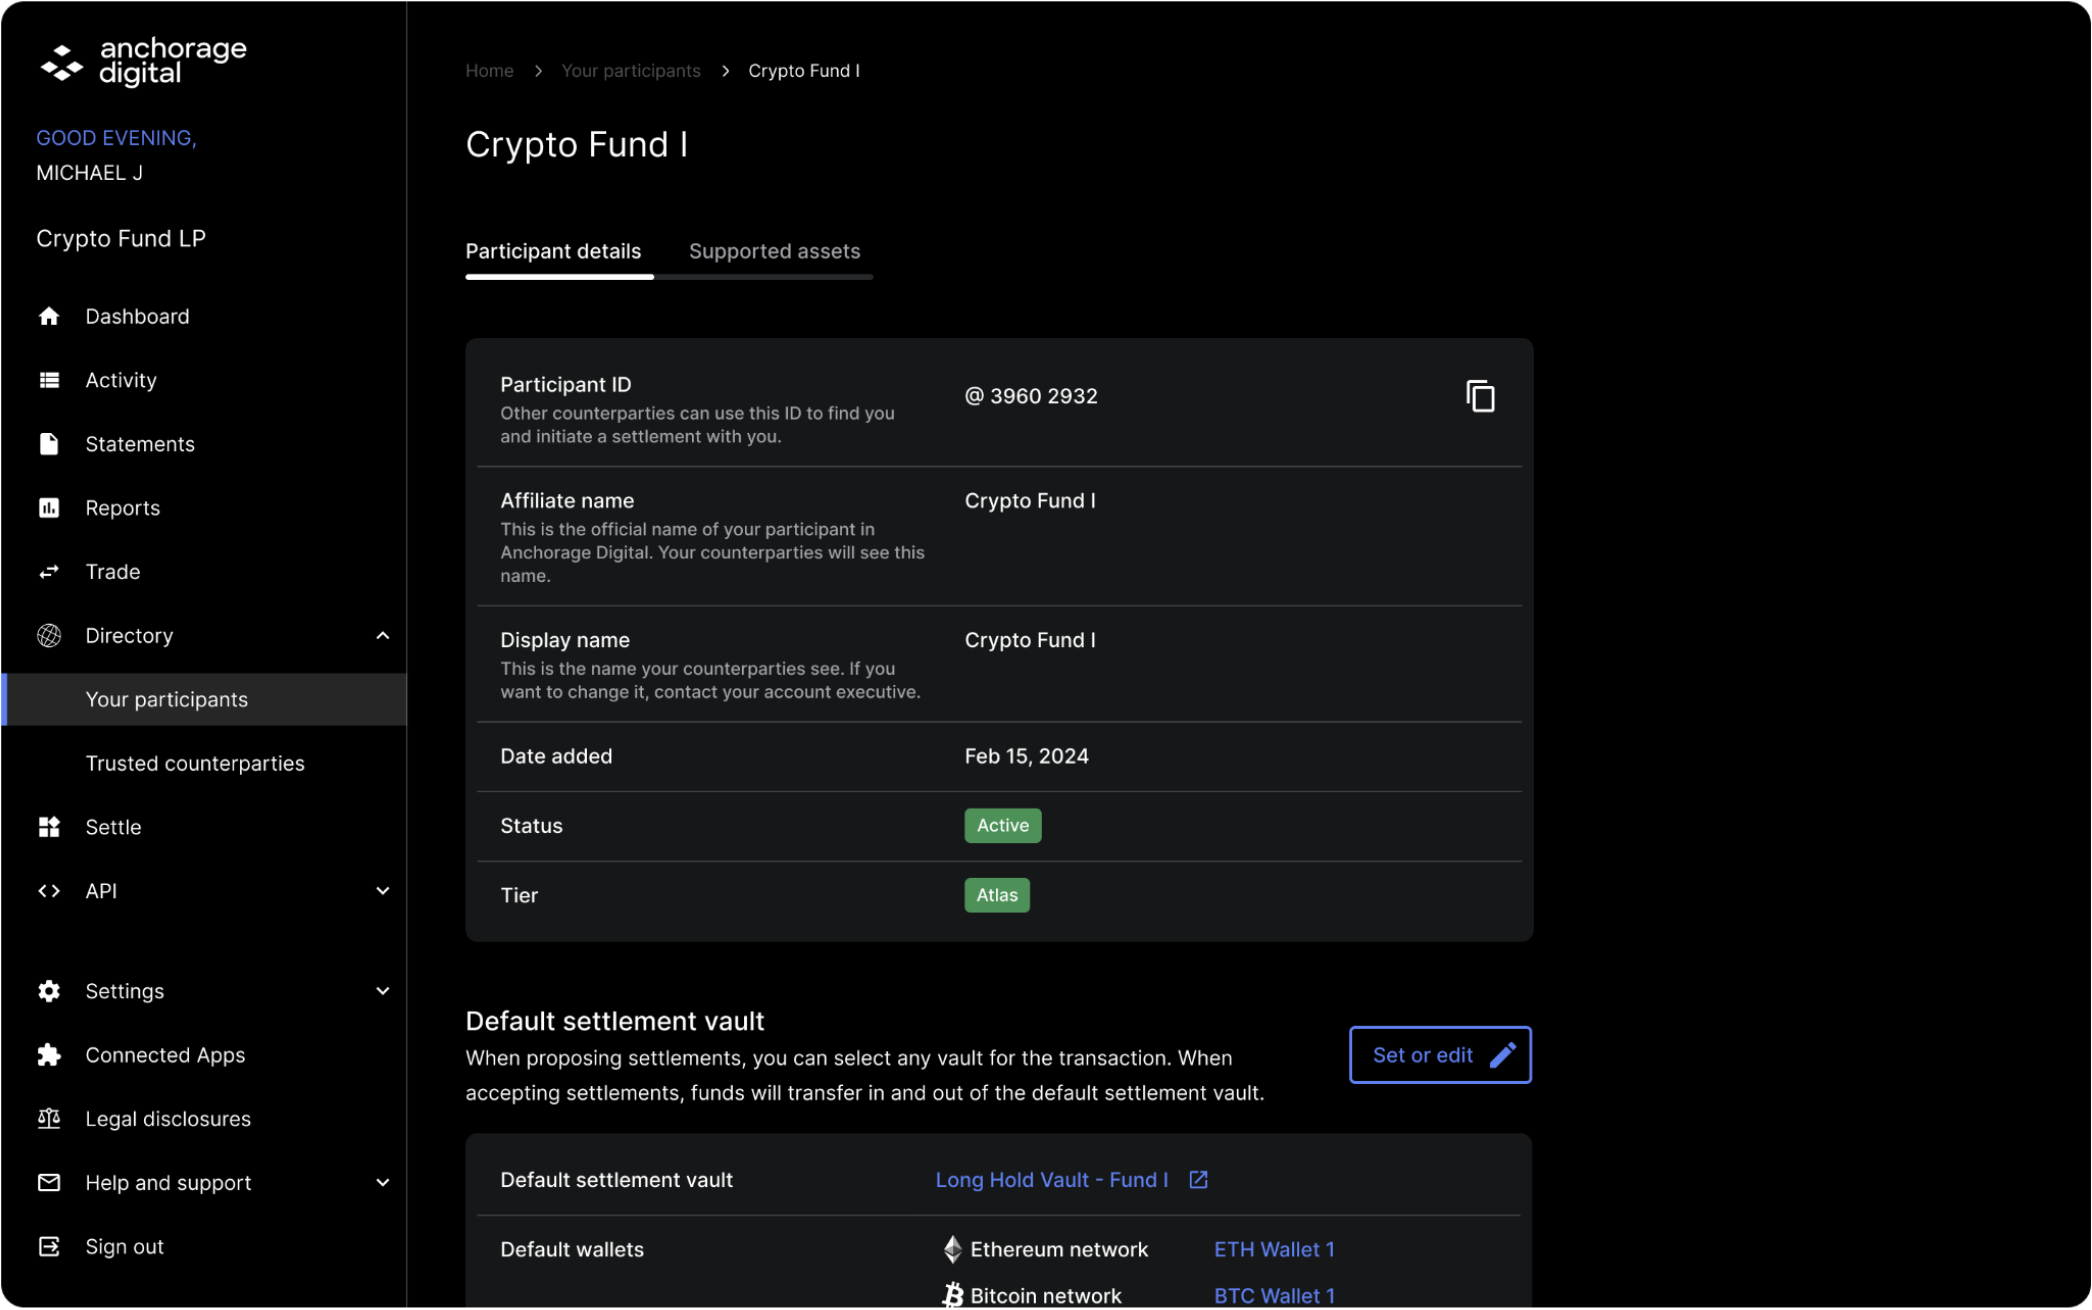Click the Ethereum network diamond icon
This screenshot has width=2092, height=1310.
click(x=953, y=1250)
